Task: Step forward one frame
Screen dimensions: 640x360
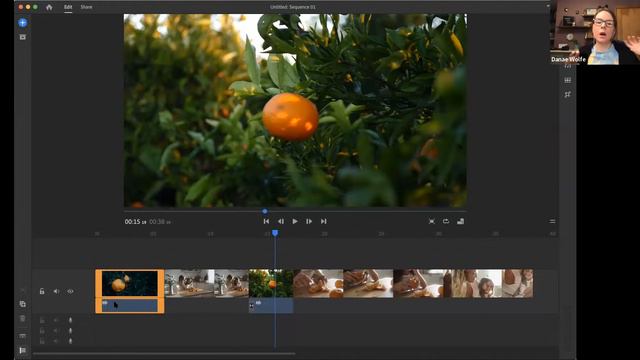Action: pos(309,221)
